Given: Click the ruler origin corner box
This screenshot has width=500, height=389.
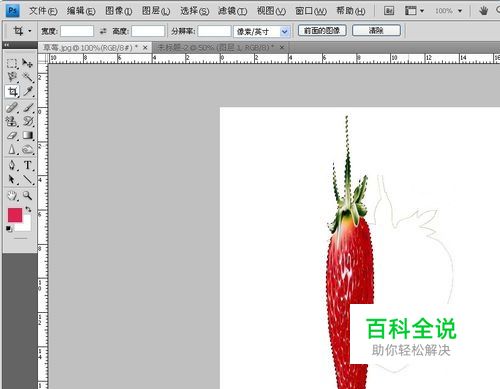Looking at the screenshot, I should coord(43,59).
